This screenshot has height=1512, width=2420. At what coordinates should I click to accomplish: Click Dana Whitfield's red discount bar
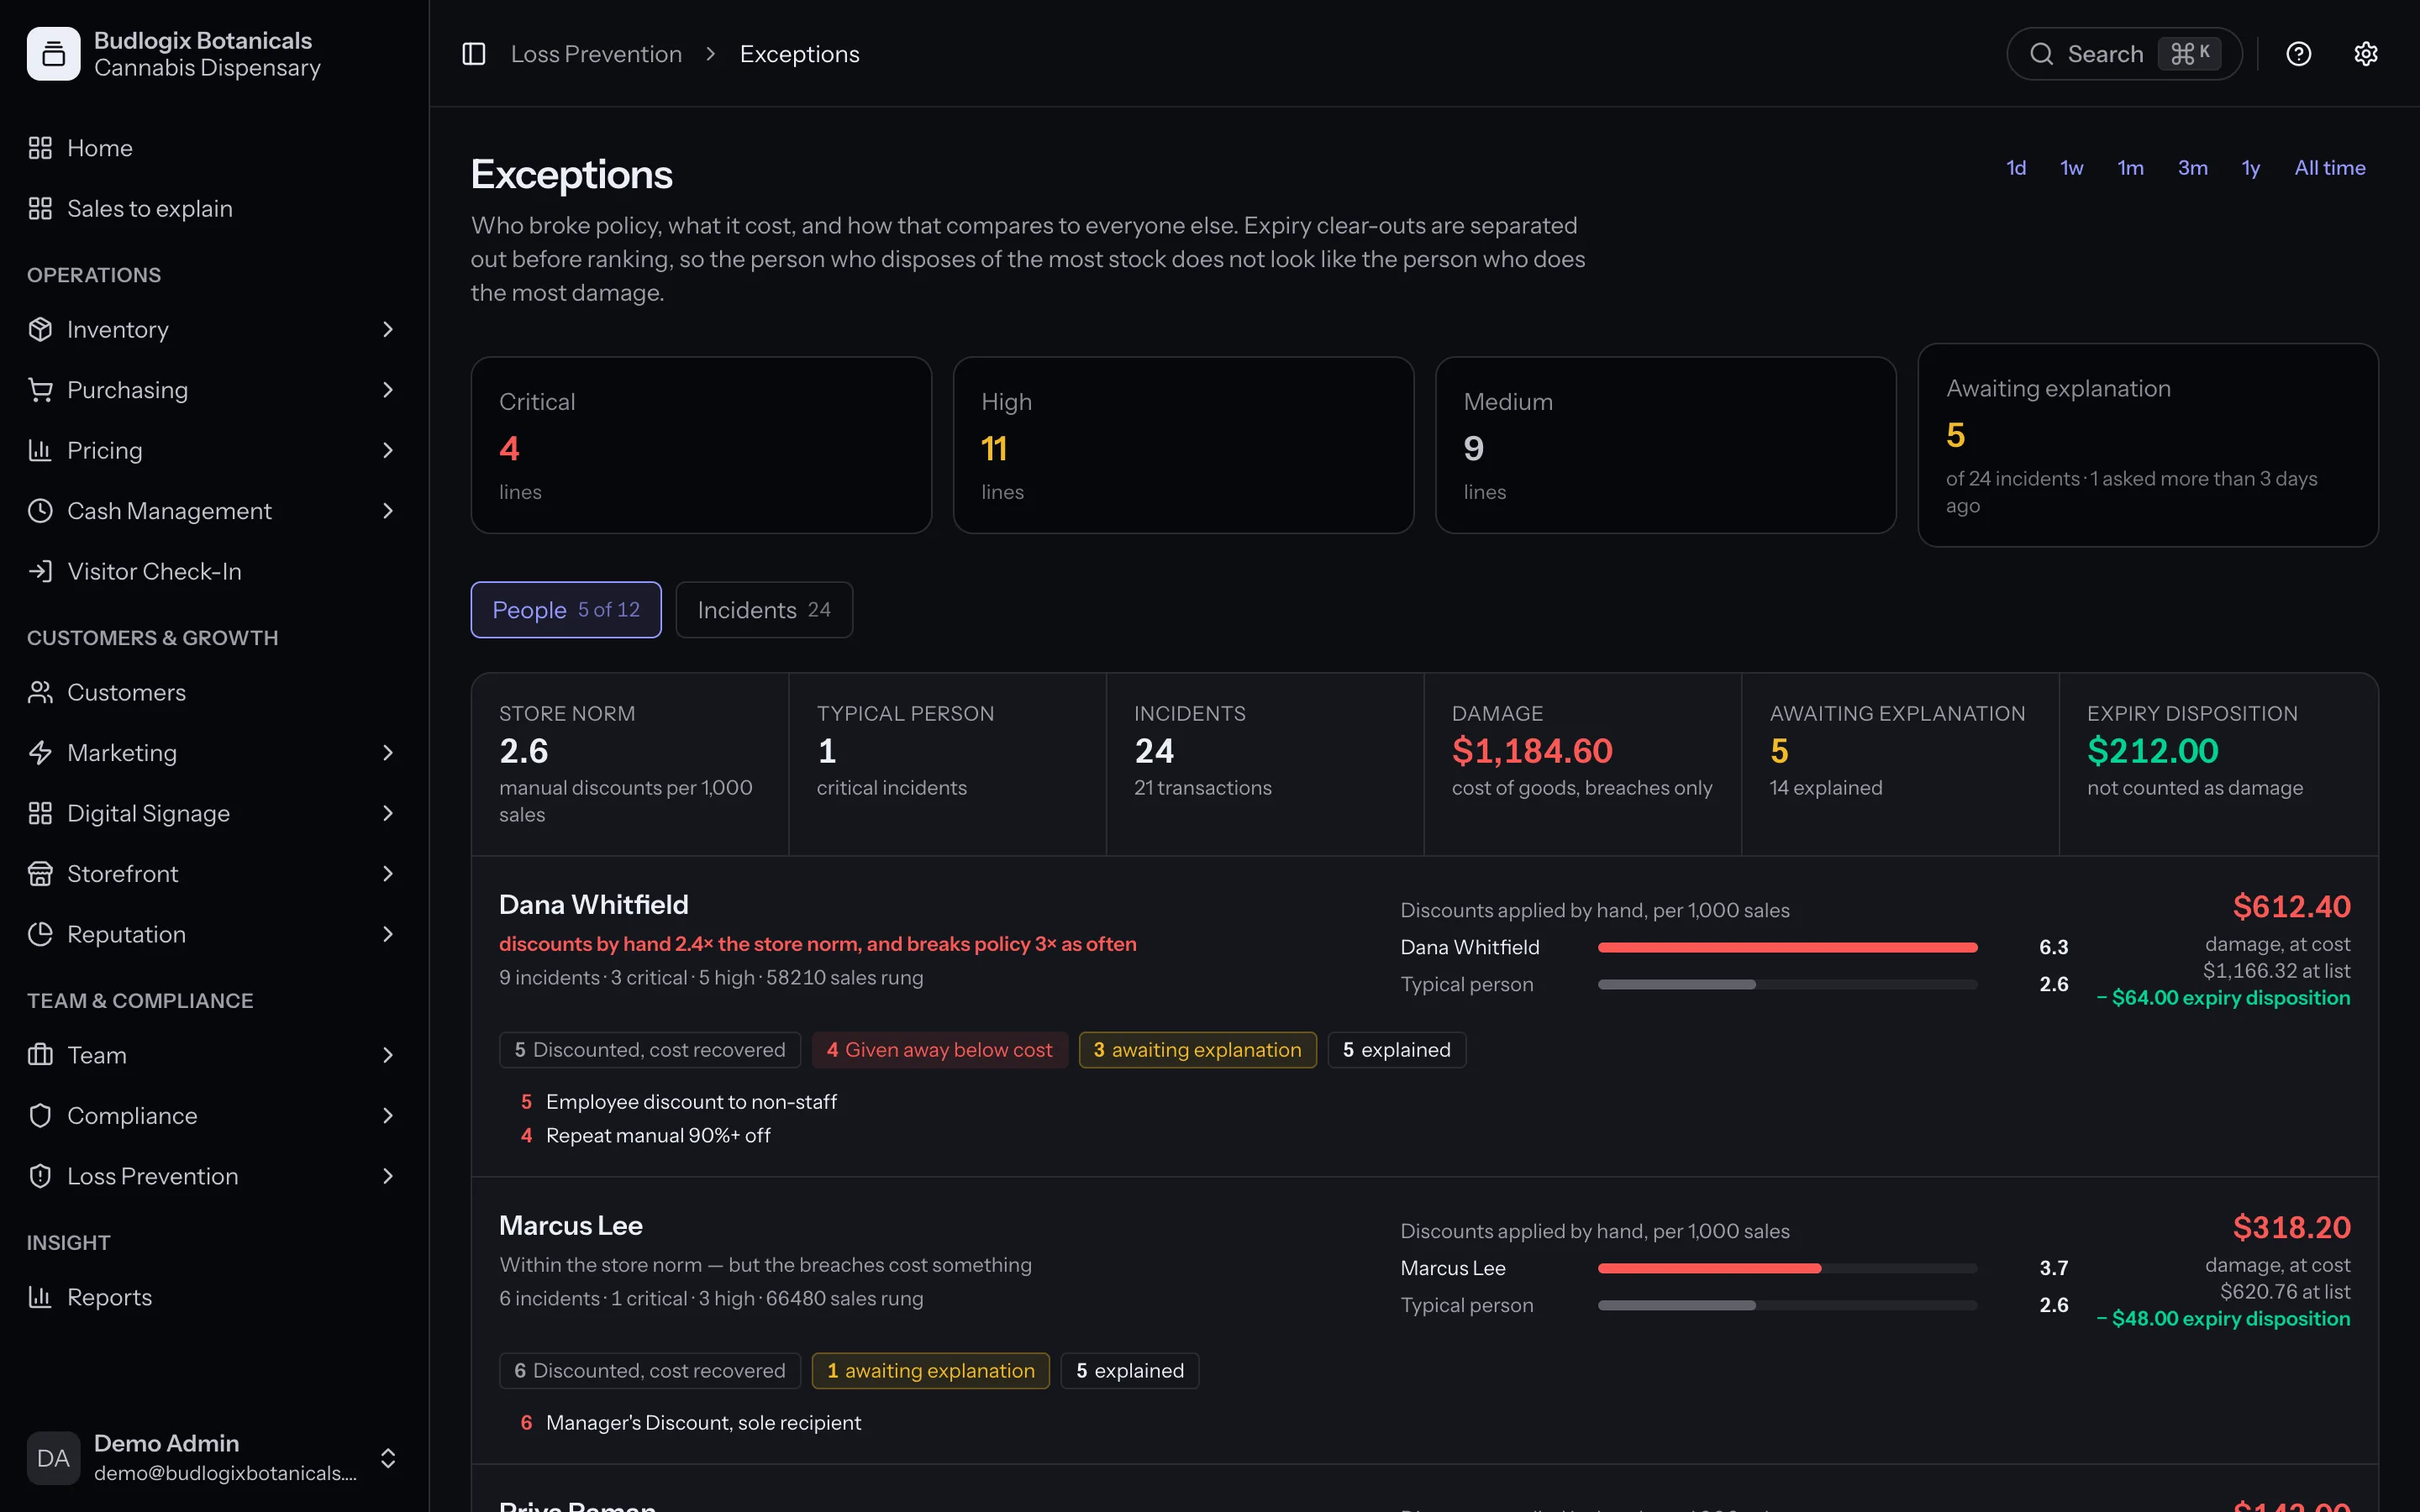pos(1787,947)
